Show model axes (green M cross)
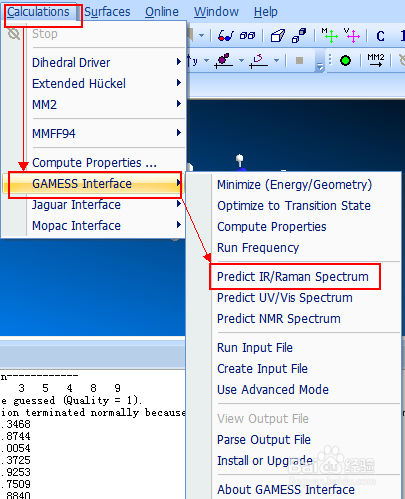Screen dimensions: 405x499 coord(329,35)
